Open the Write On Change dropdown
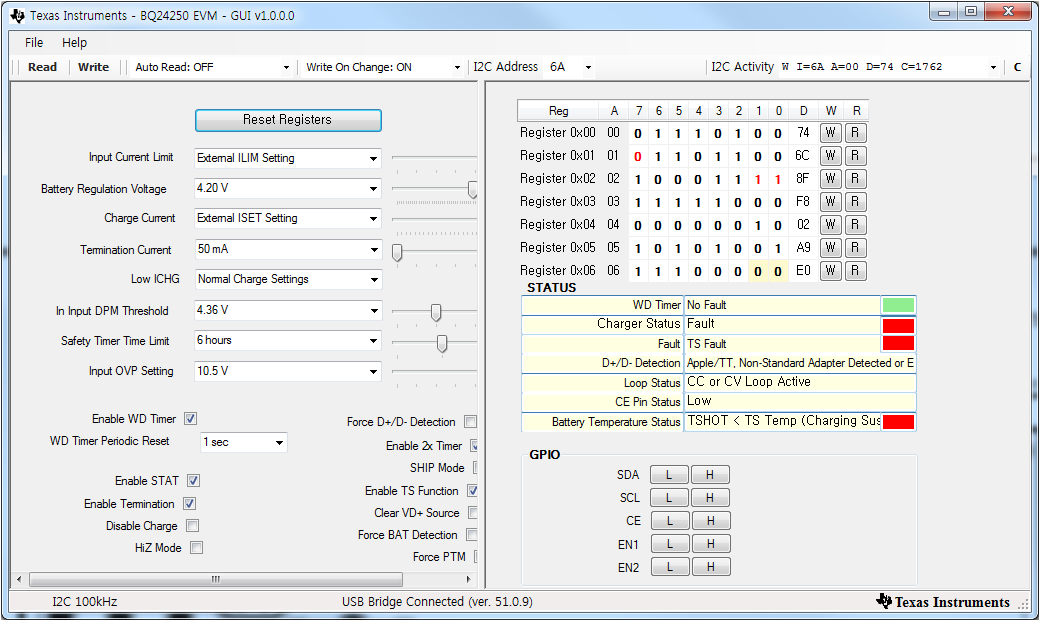Screen dimensions: 1040x621 pyautogui.click(x=456, y=67)
